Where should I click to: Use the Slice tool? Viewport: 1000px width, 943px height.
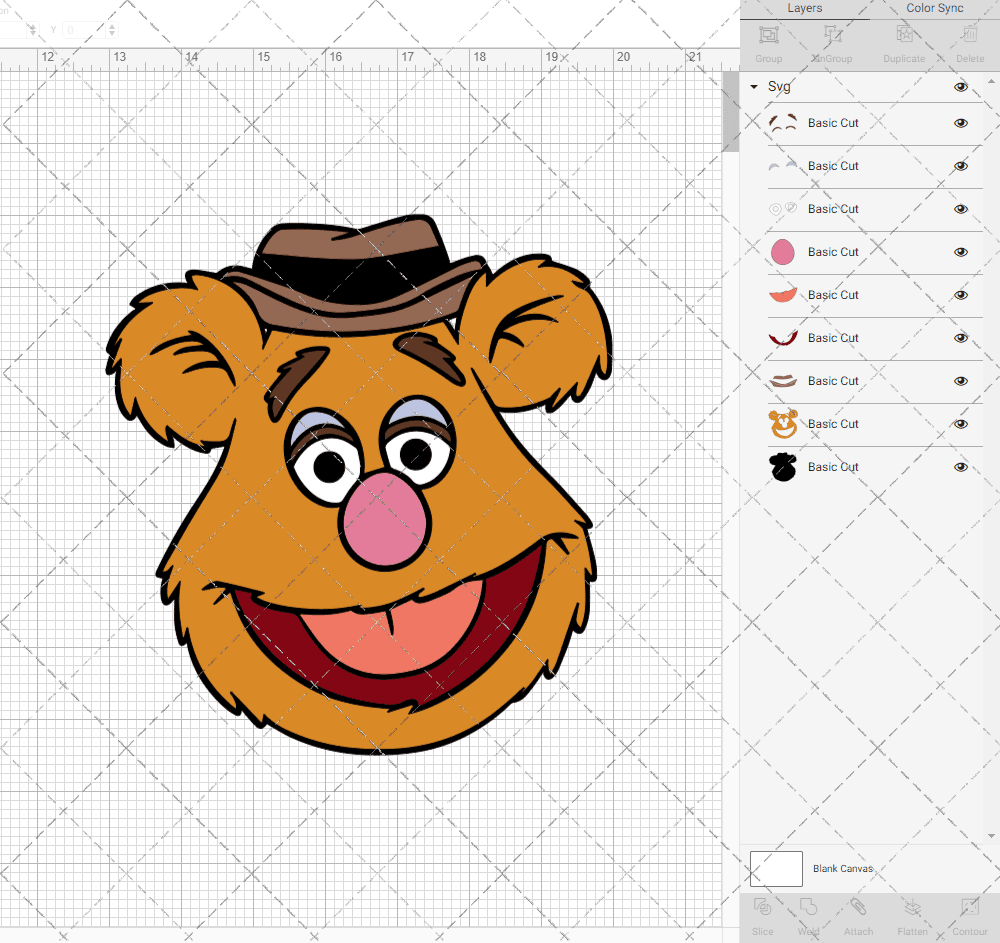coord(762,907)
